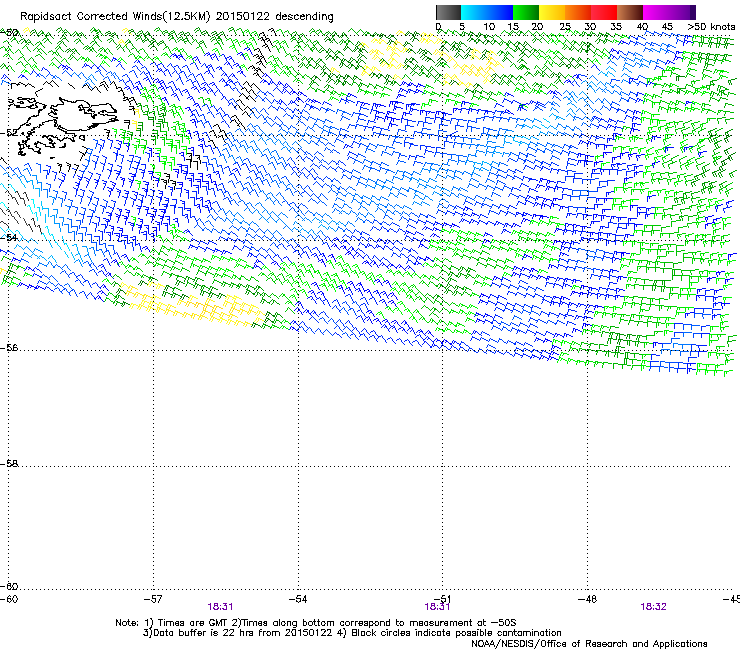The height and width of the screenshot is (650, 740).
Task: Click the red 30-35 knots legend color
Action: pyautogui.click(x=604, y=12)
